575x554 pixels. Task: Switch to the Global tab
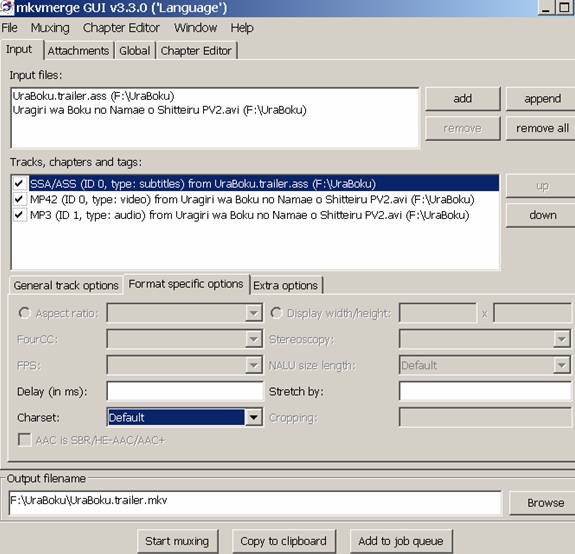tap(135, 51)
